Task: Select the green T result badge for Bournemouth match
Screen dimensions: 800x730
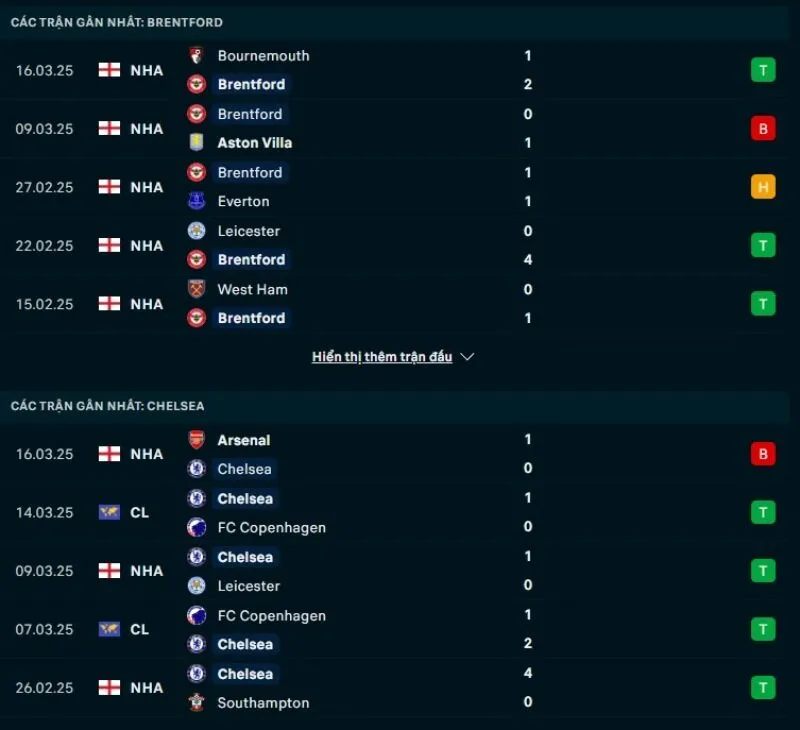Action: [762, 70]
